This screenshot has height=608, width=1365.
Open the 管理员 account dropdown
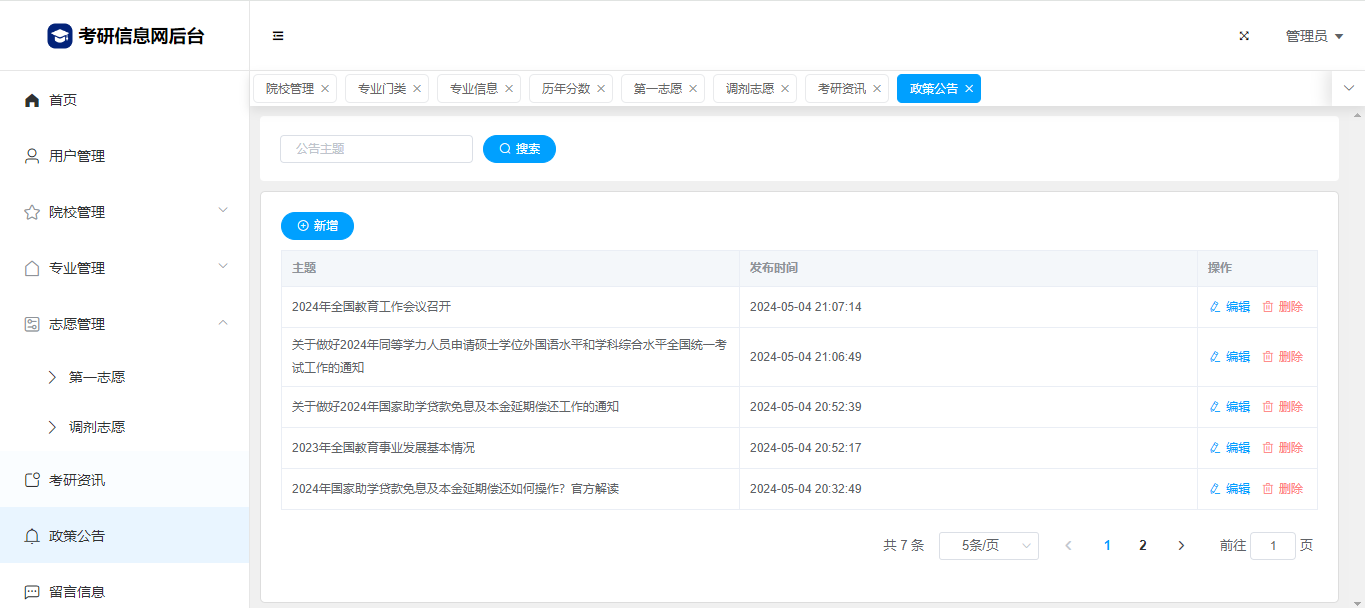coord(1314,36)
